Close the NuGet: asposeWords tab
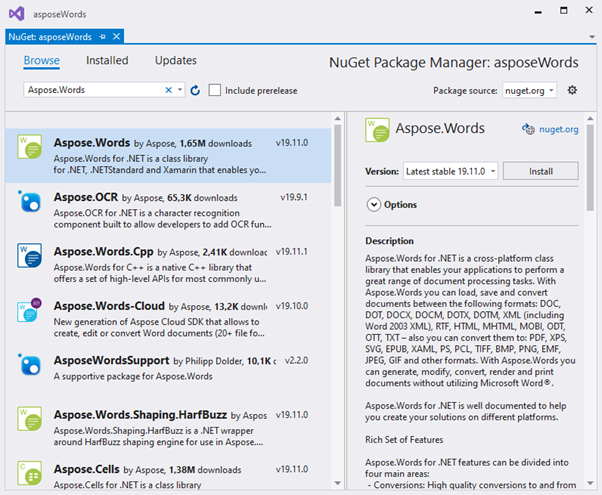 (116, 36)
